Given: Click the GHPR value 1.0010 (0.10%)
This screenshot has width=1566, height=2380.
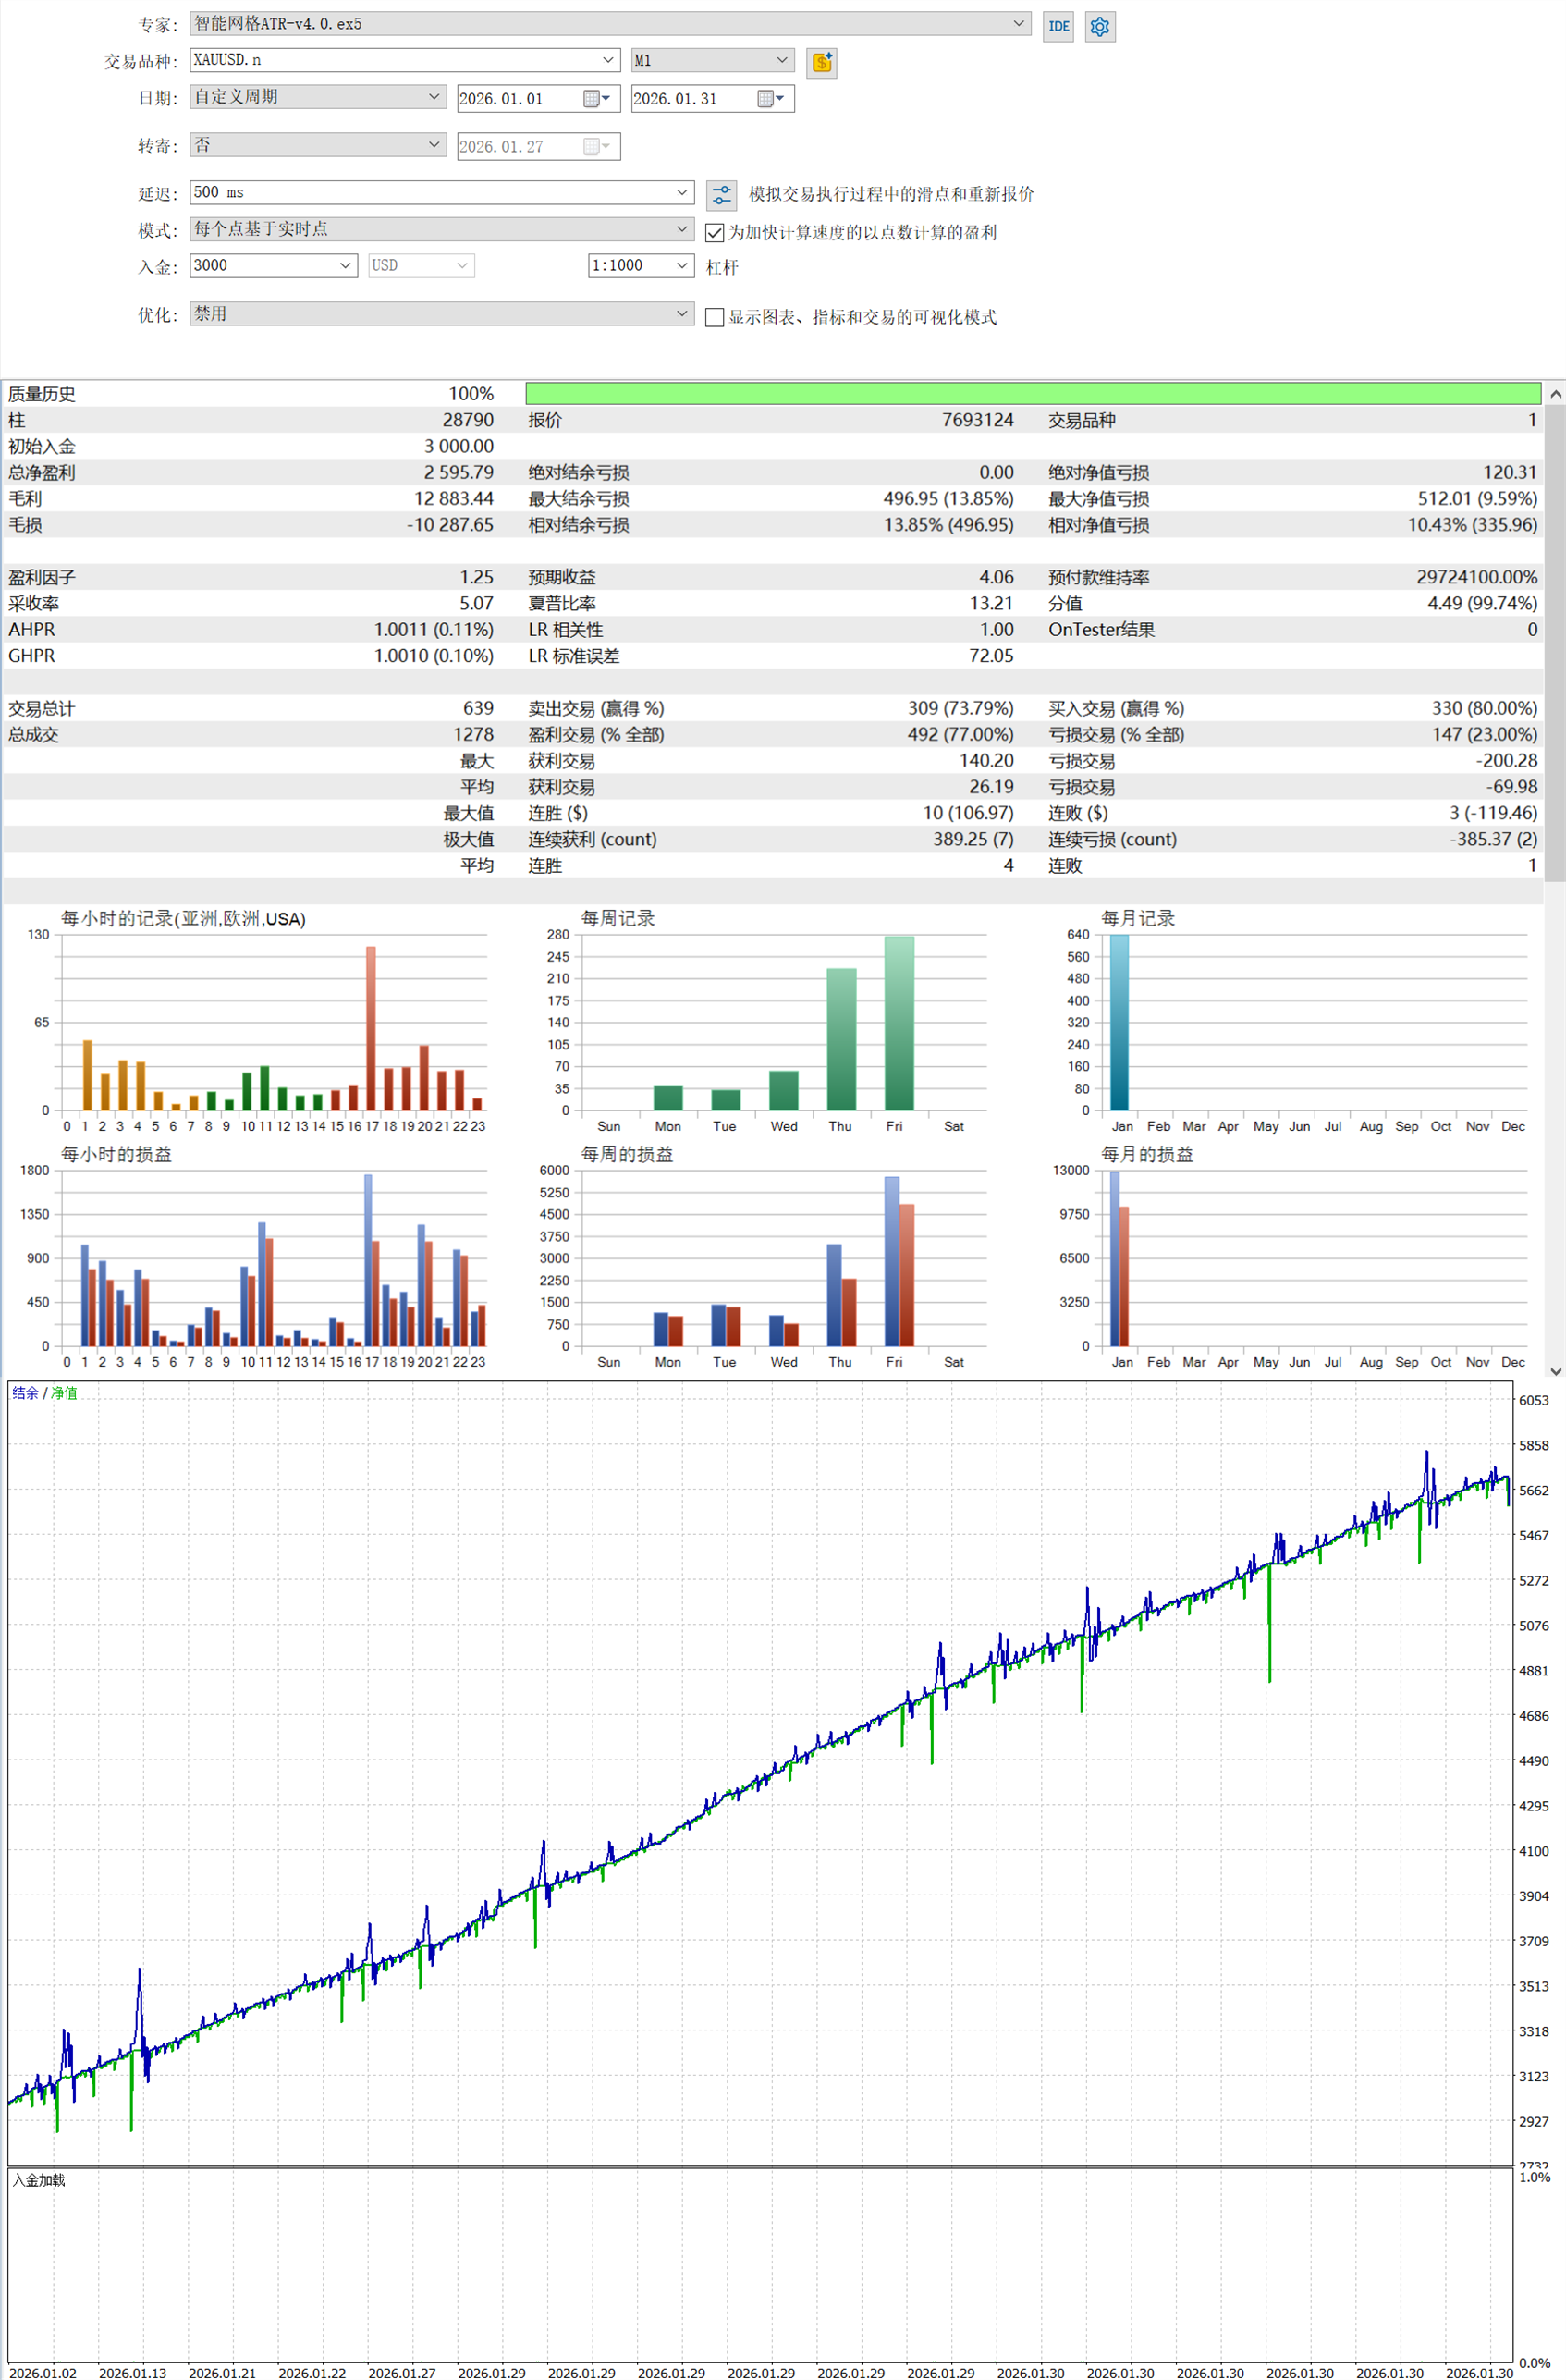Looking at the screenshot, I should click(433, 655).
